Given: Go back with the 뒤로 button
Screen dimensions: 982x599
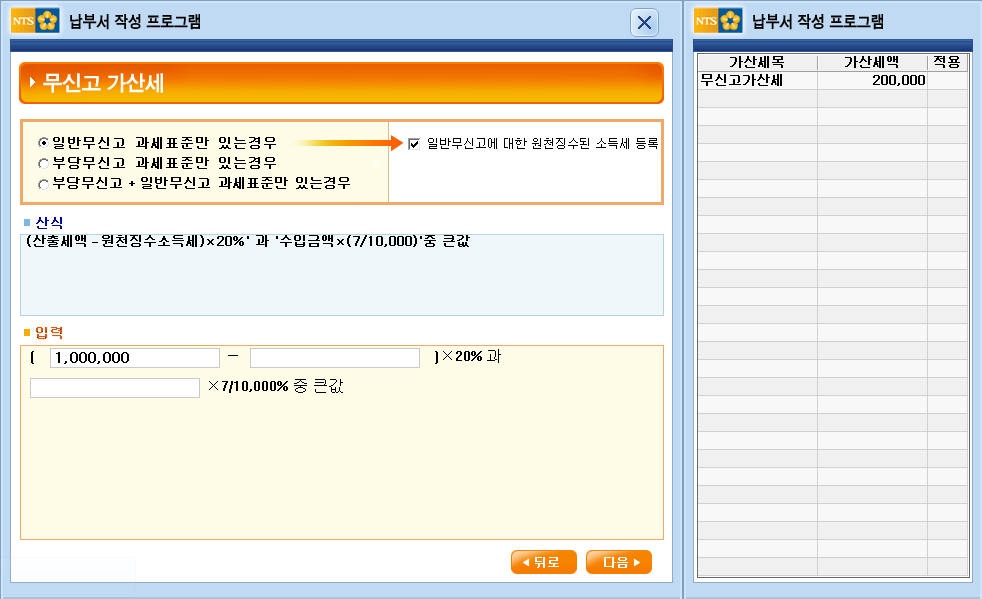Looking at the screenshot, I should pos(544,562).
